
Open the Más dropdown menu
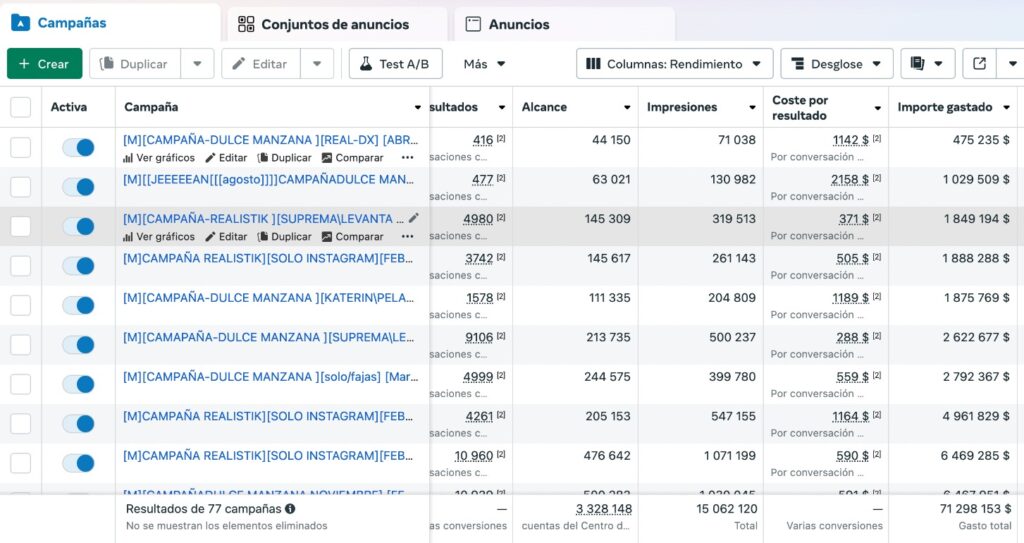click(x=484, y=64)
